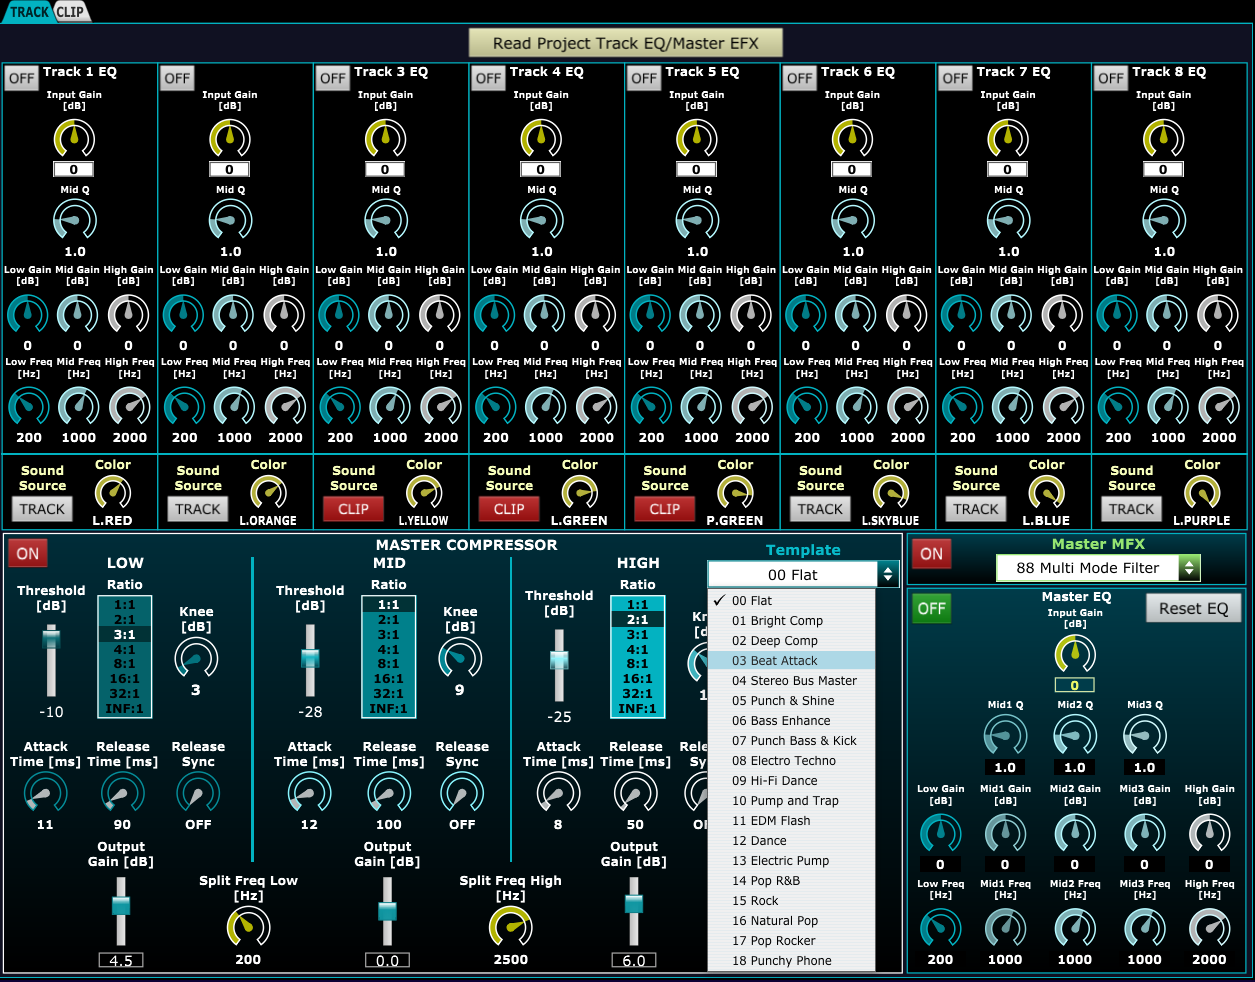Click Track 8 High Freq knob
This screenshot has height=982, width=1255.
(x=1218, y=407)
